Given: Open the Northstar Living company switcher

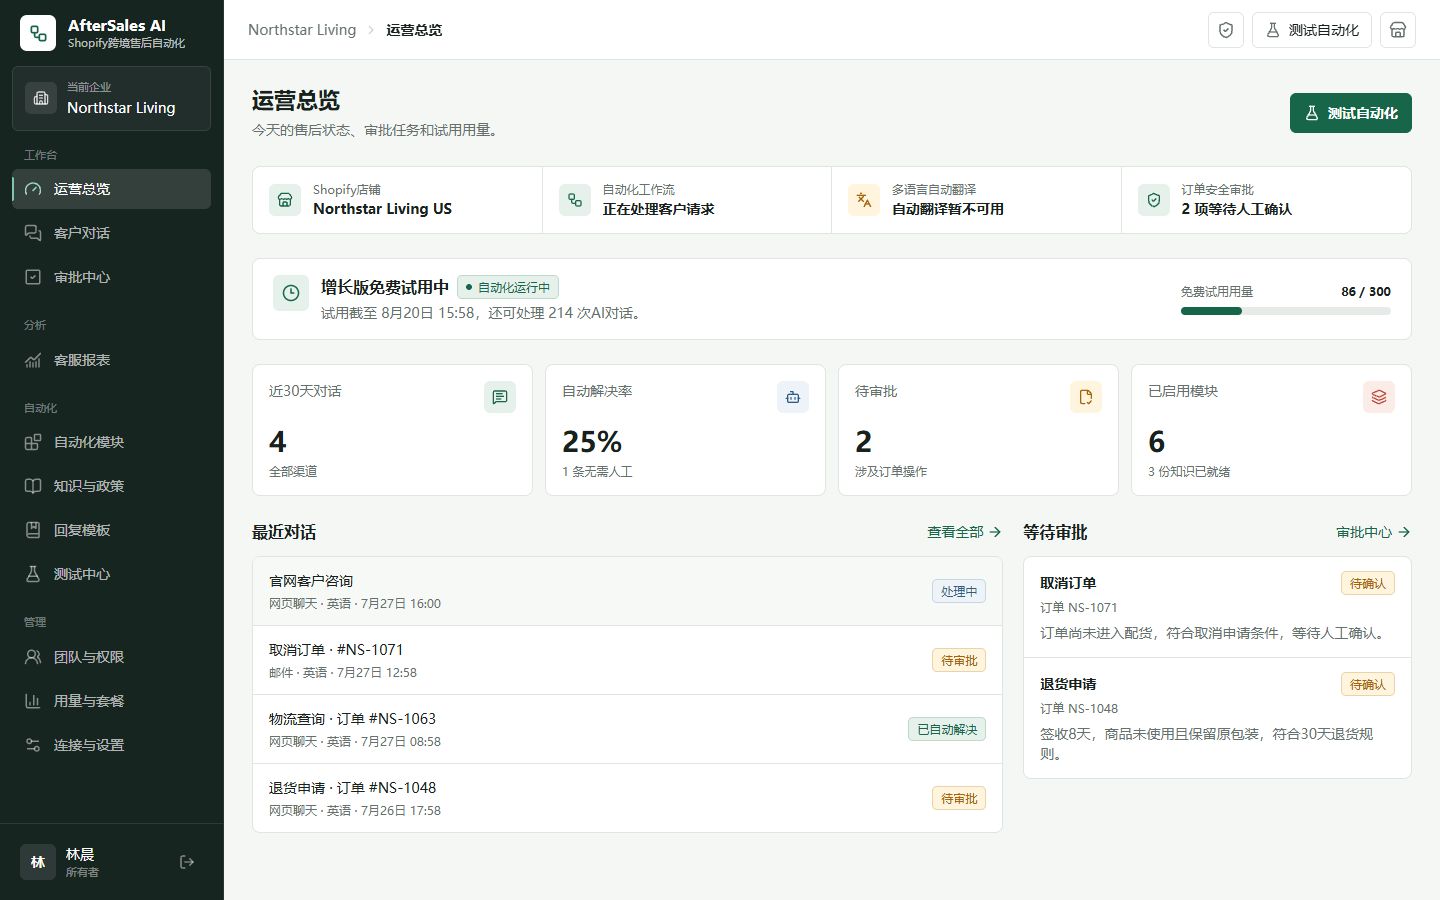Looking at the screenshot, I should [111, 98].
